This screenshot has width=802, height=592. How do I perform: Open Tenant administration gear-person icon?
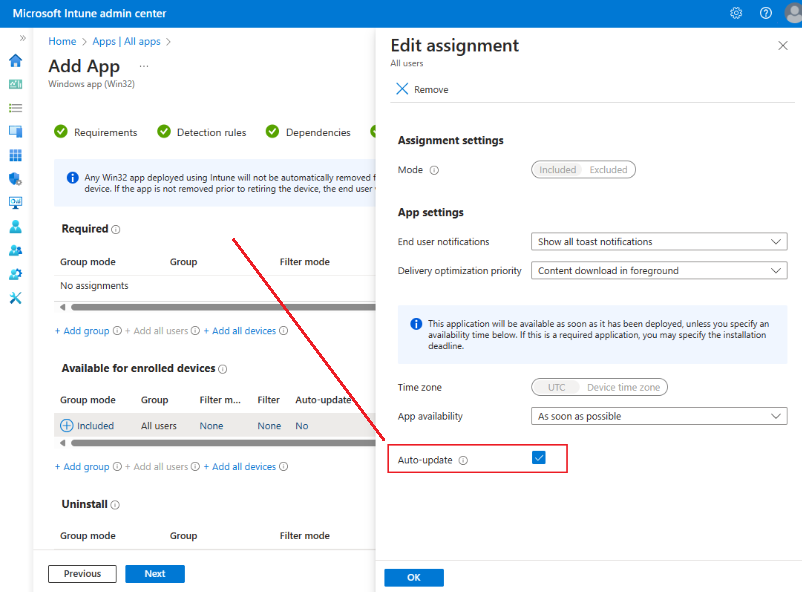click(15, 274)
